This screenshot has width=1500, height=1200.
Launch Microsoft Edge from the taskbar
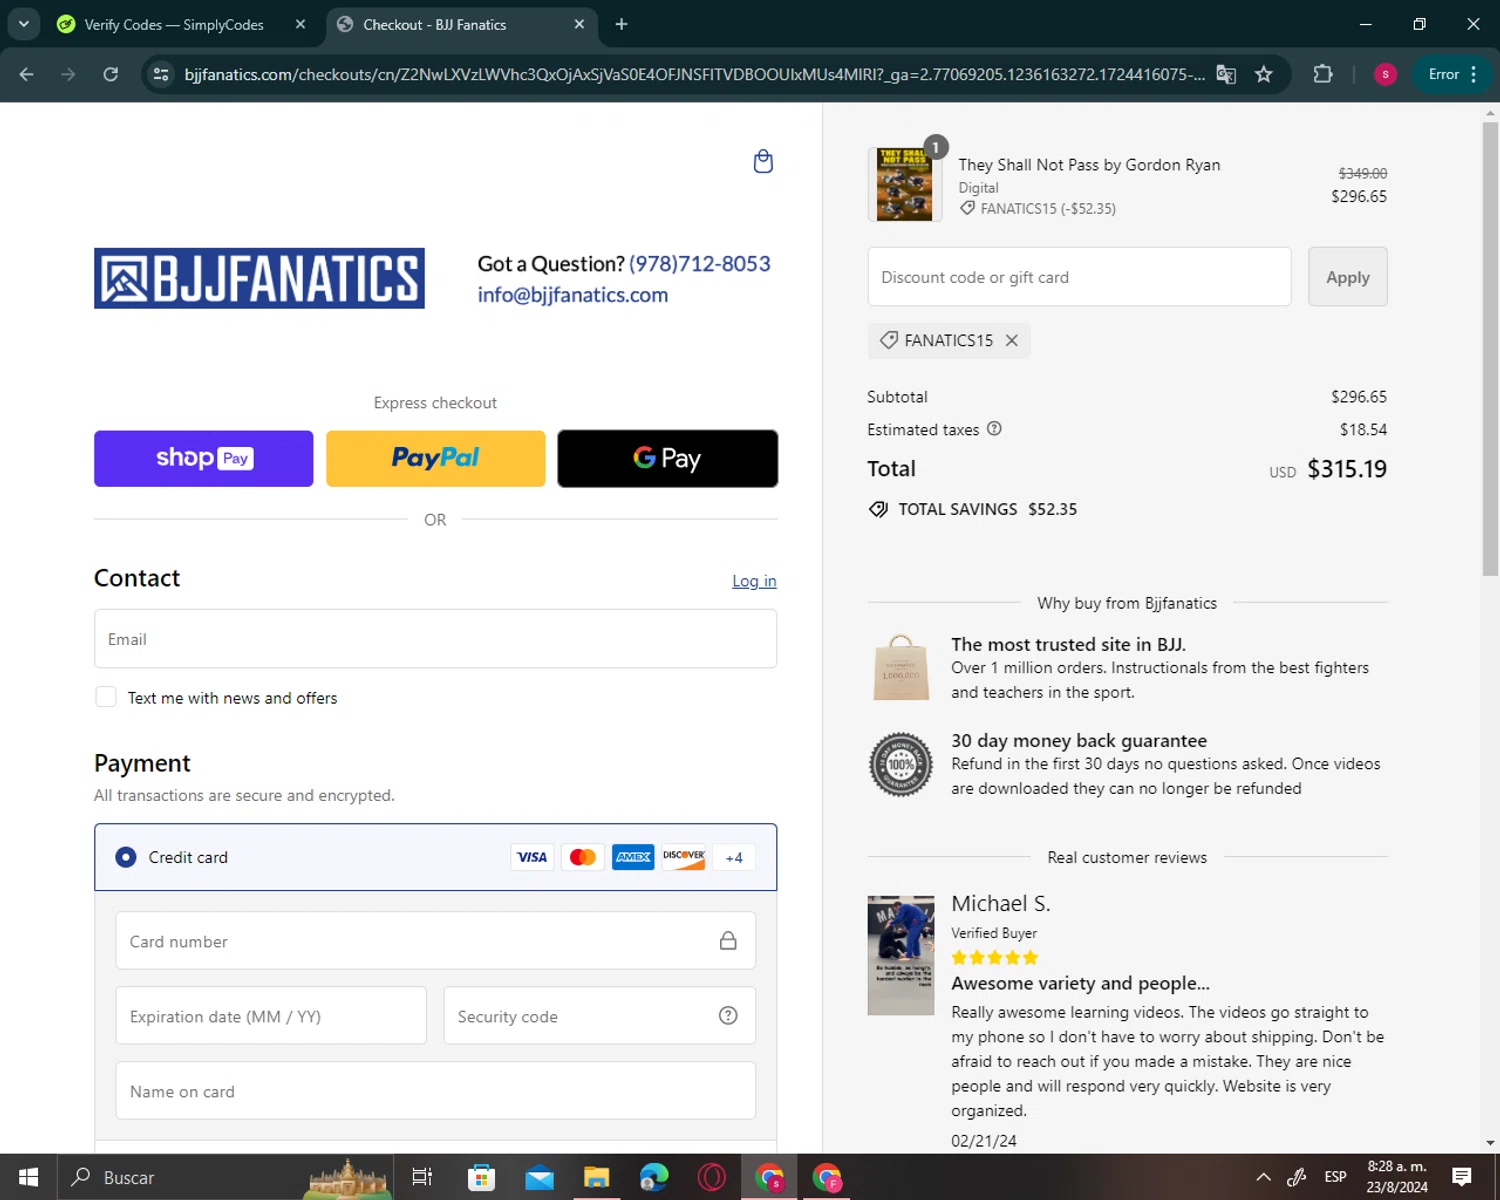click(654, 1177)
